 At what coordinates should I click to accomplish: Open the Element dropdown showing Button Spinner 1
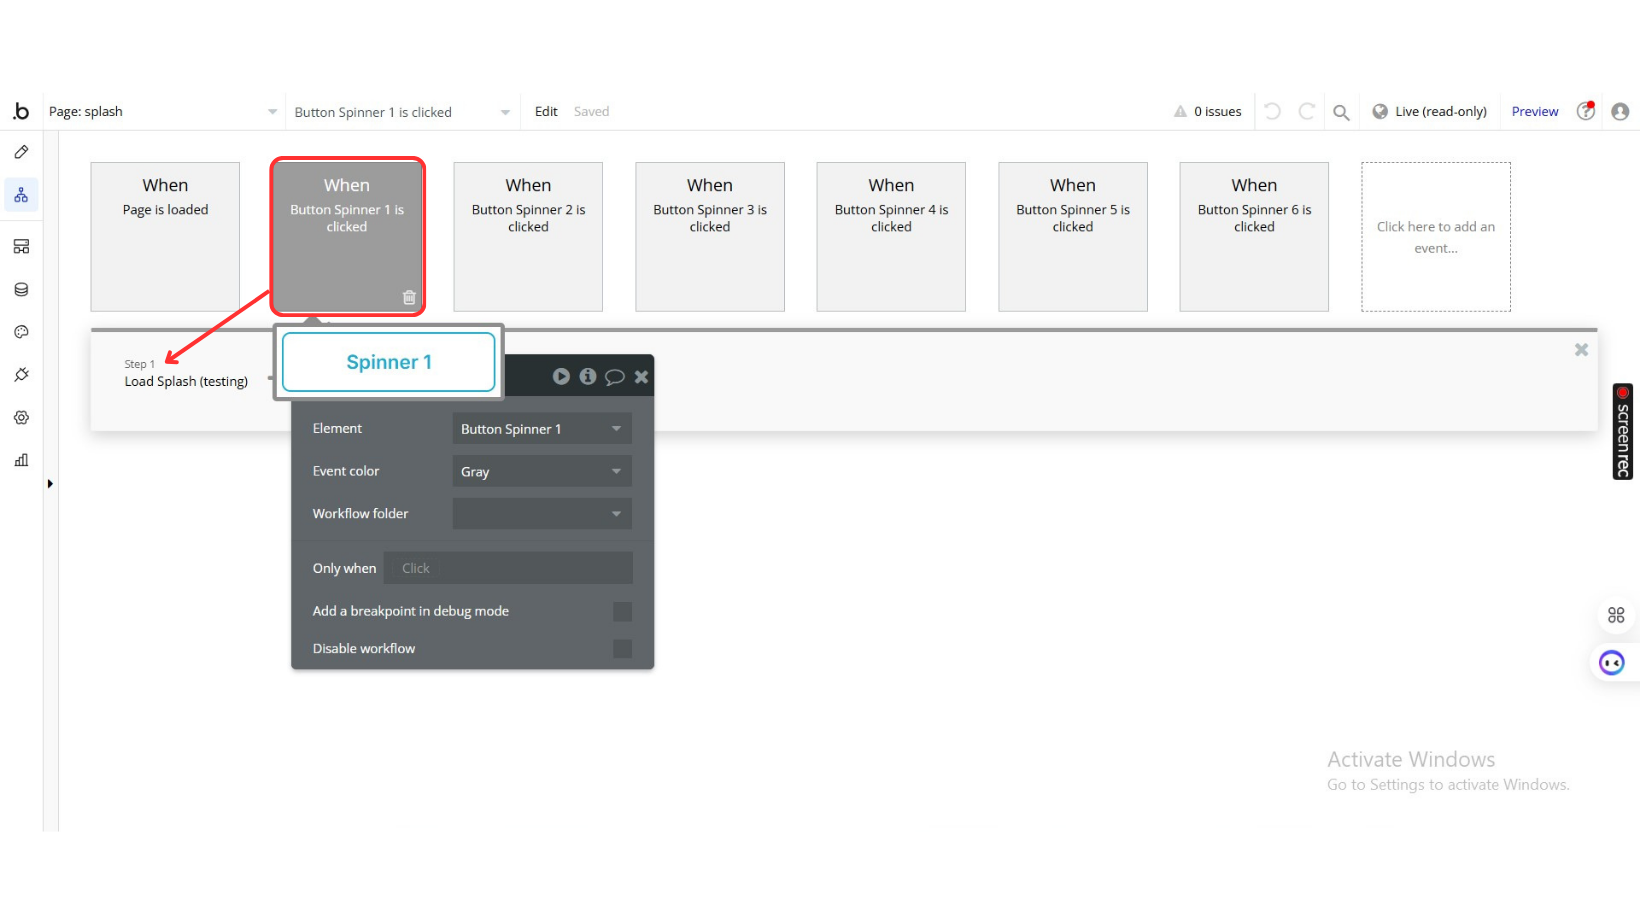coord(542,429)
